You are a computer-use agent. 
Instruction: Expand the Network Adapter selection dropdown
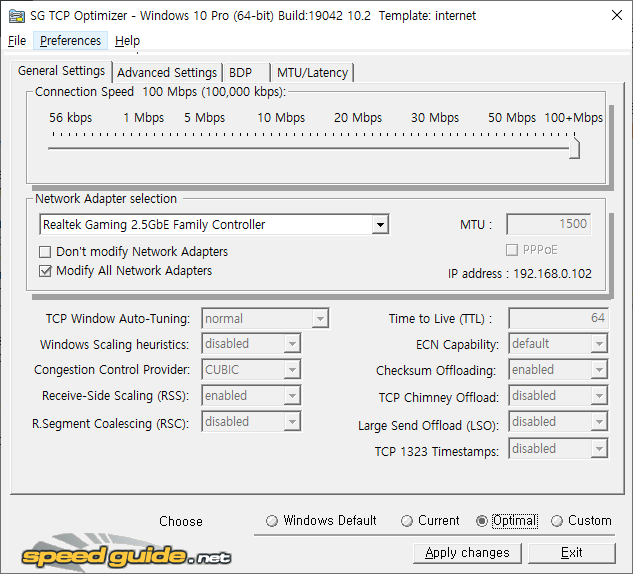point(380,224)
